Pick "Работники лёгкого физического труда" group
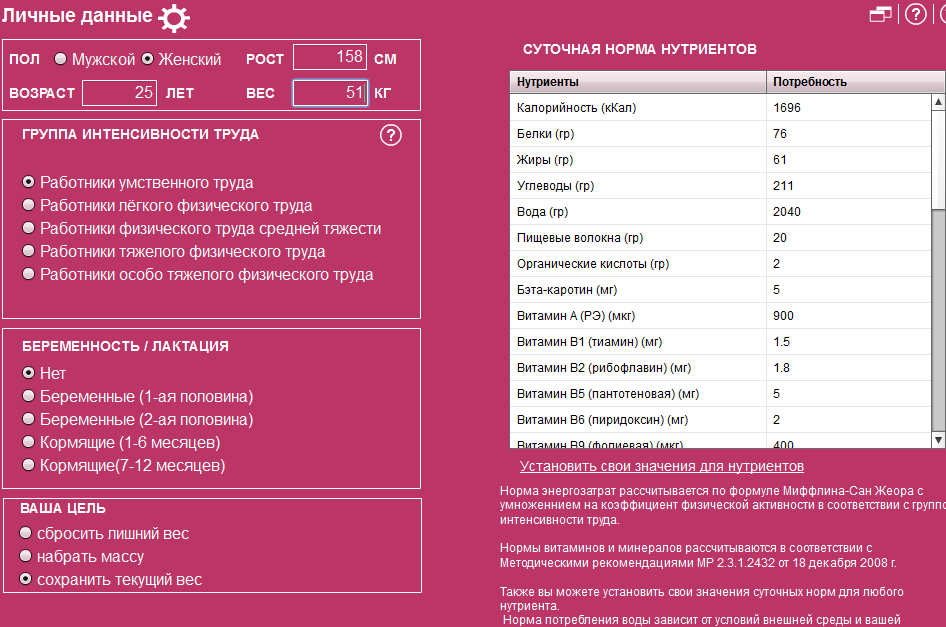This screenshot has height=627, width=946. 28,207
